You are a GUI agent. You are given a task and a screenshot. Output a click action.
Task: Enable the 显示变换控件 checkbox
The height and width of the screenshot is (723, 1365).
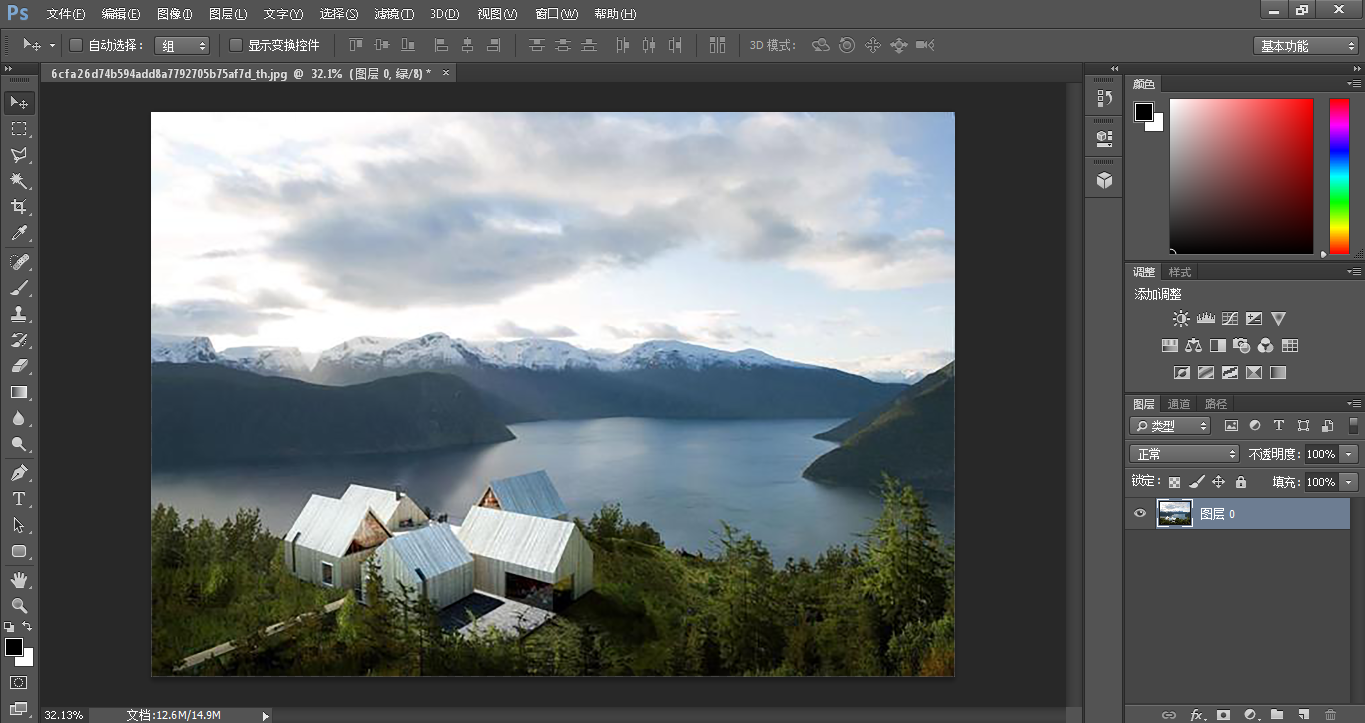pos(236,45)
